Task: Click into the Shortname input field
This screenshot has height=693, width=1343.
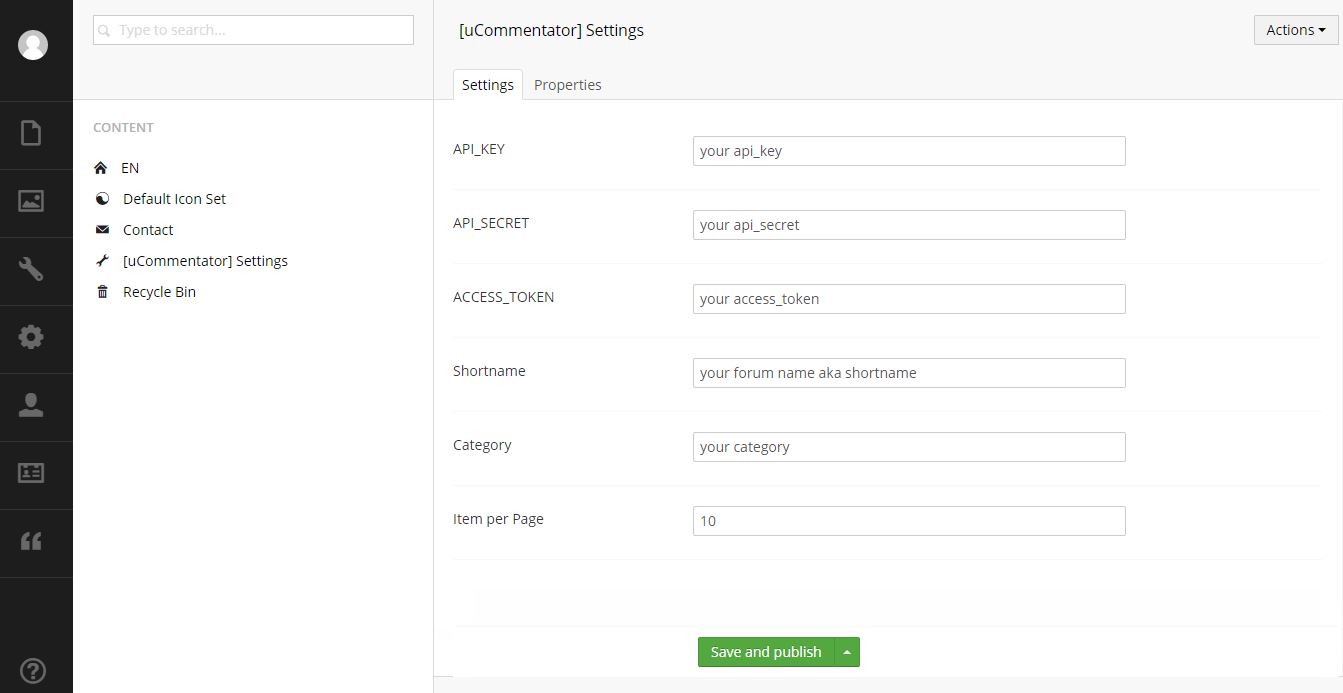Action: coord(909,373)
